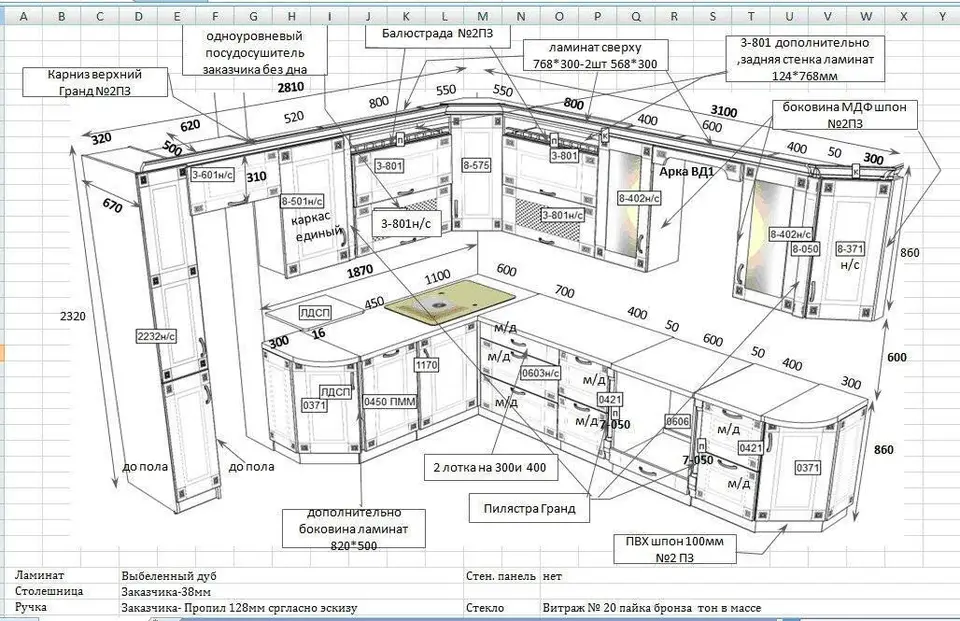Click the 'Стекло' label cell
960x621 pixels.
[x=485, y=608]
